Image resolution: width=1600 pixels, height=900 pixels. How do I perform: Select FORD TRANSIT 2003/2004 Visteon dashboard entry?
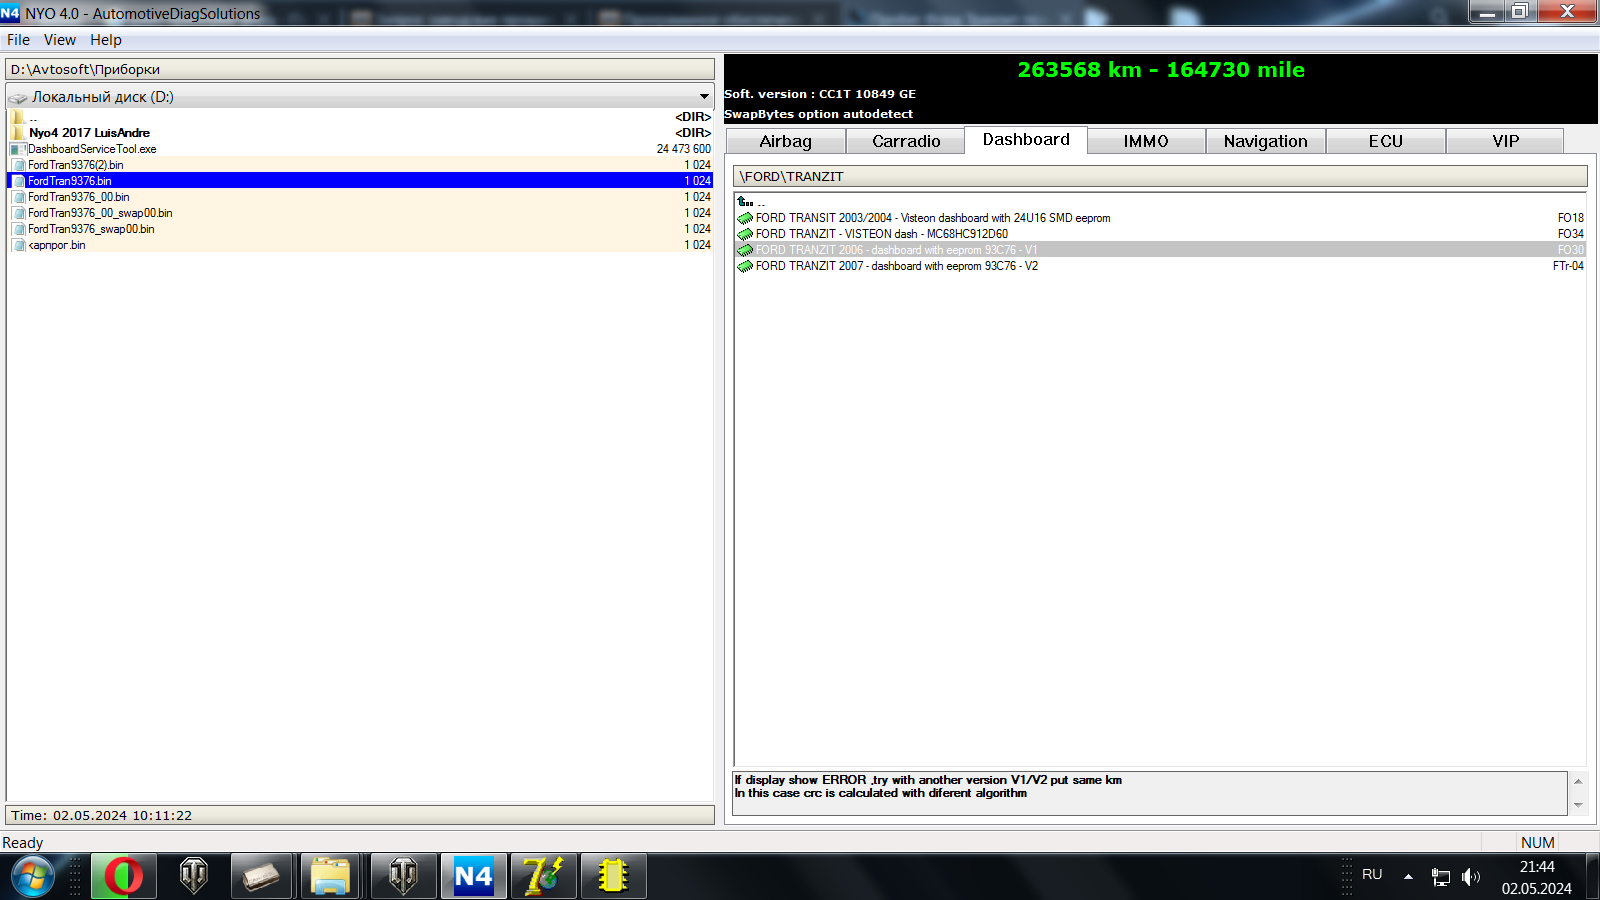pos(932,218)
